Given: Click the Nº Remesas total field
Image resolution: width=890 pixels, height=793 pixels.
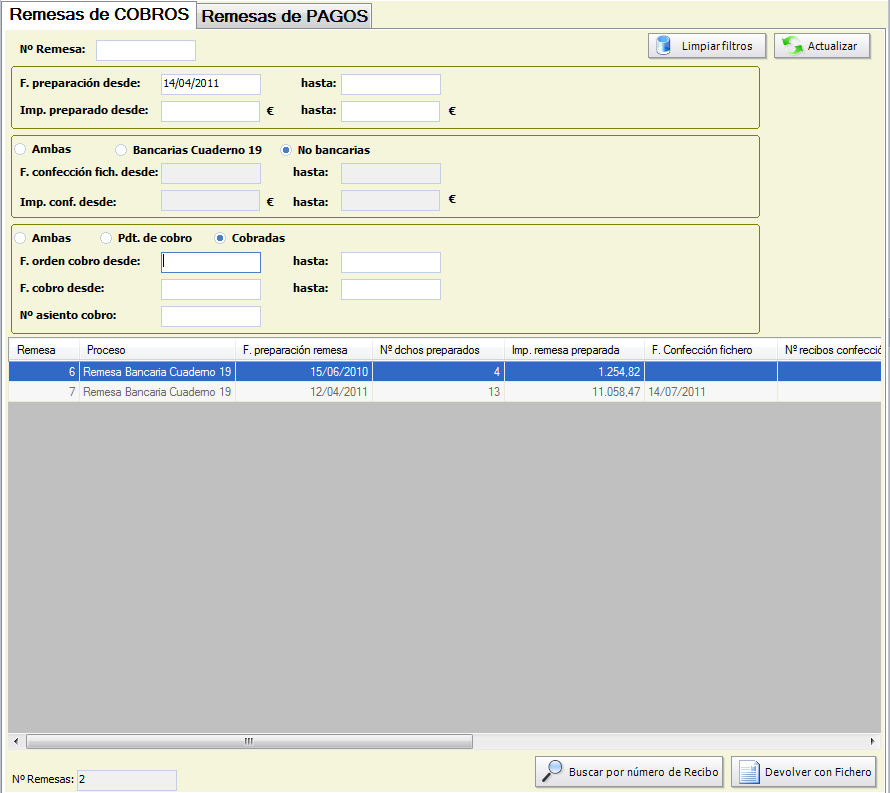Looking at the screenshot, I should coord(127,779).
